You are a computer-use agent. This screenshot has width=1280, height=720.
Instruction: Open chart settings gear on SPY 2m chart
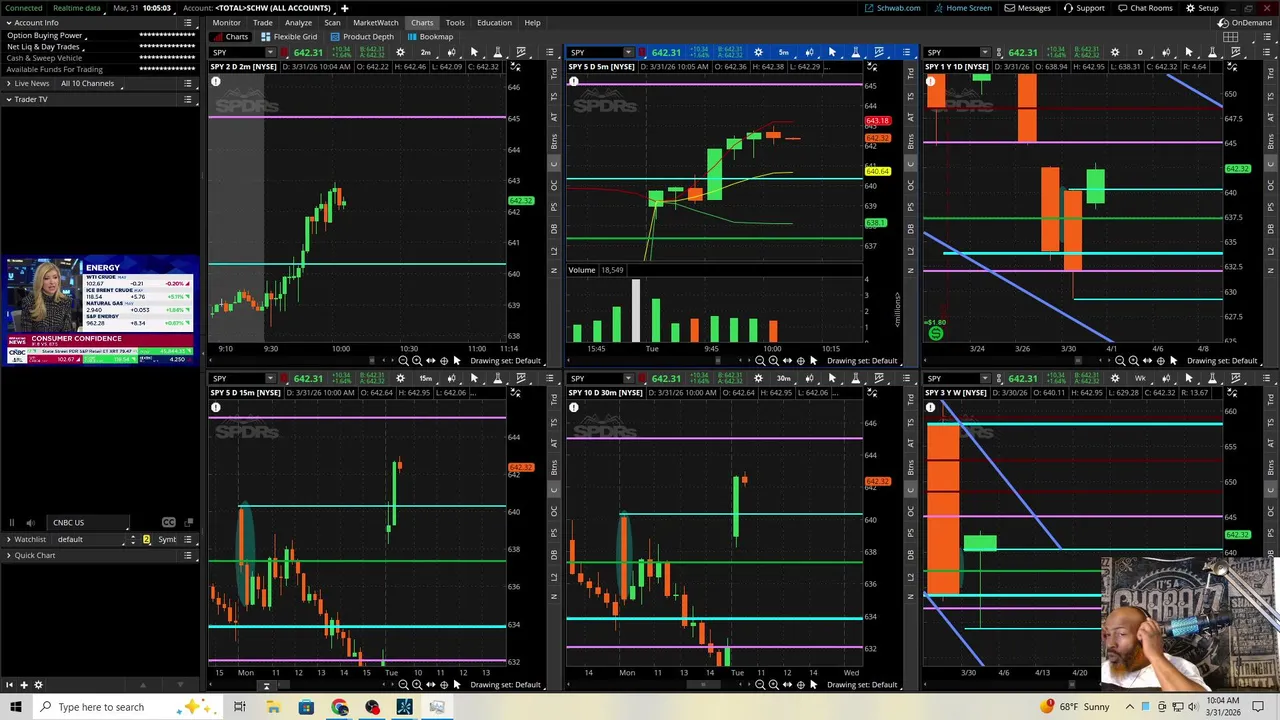click(x=400, y=52)
